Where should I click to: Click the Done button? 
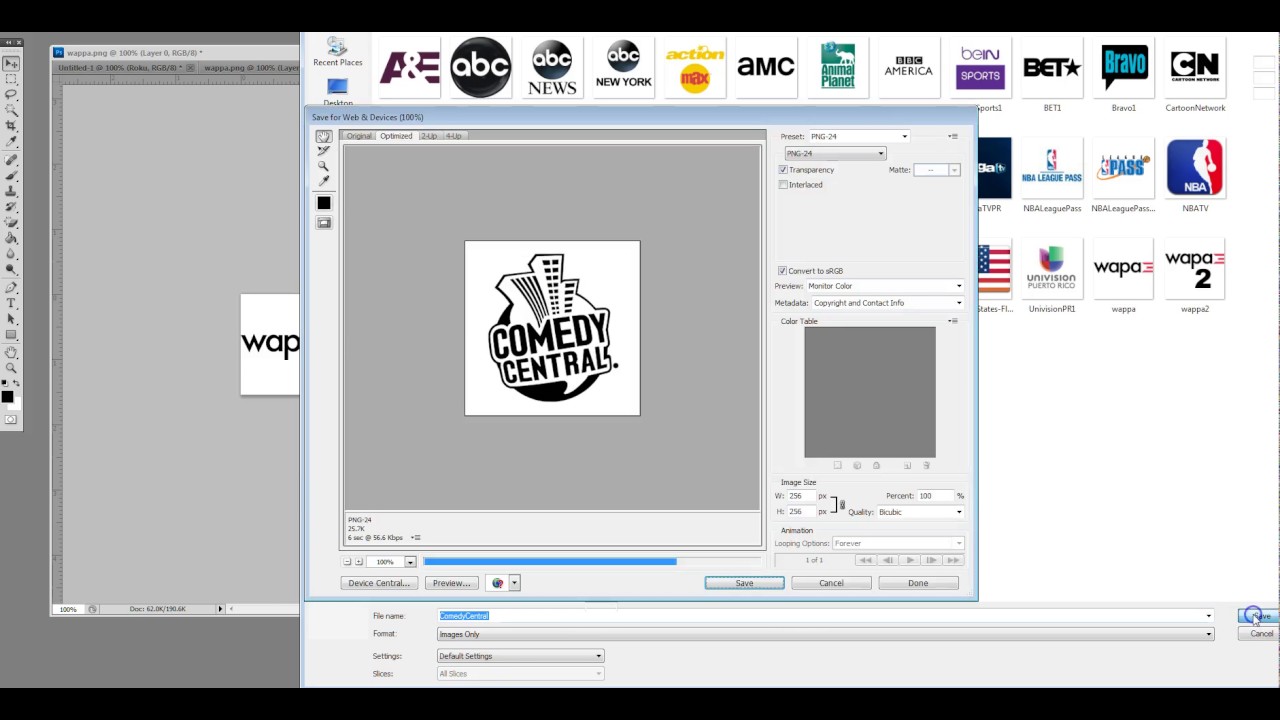coord(918,583)
